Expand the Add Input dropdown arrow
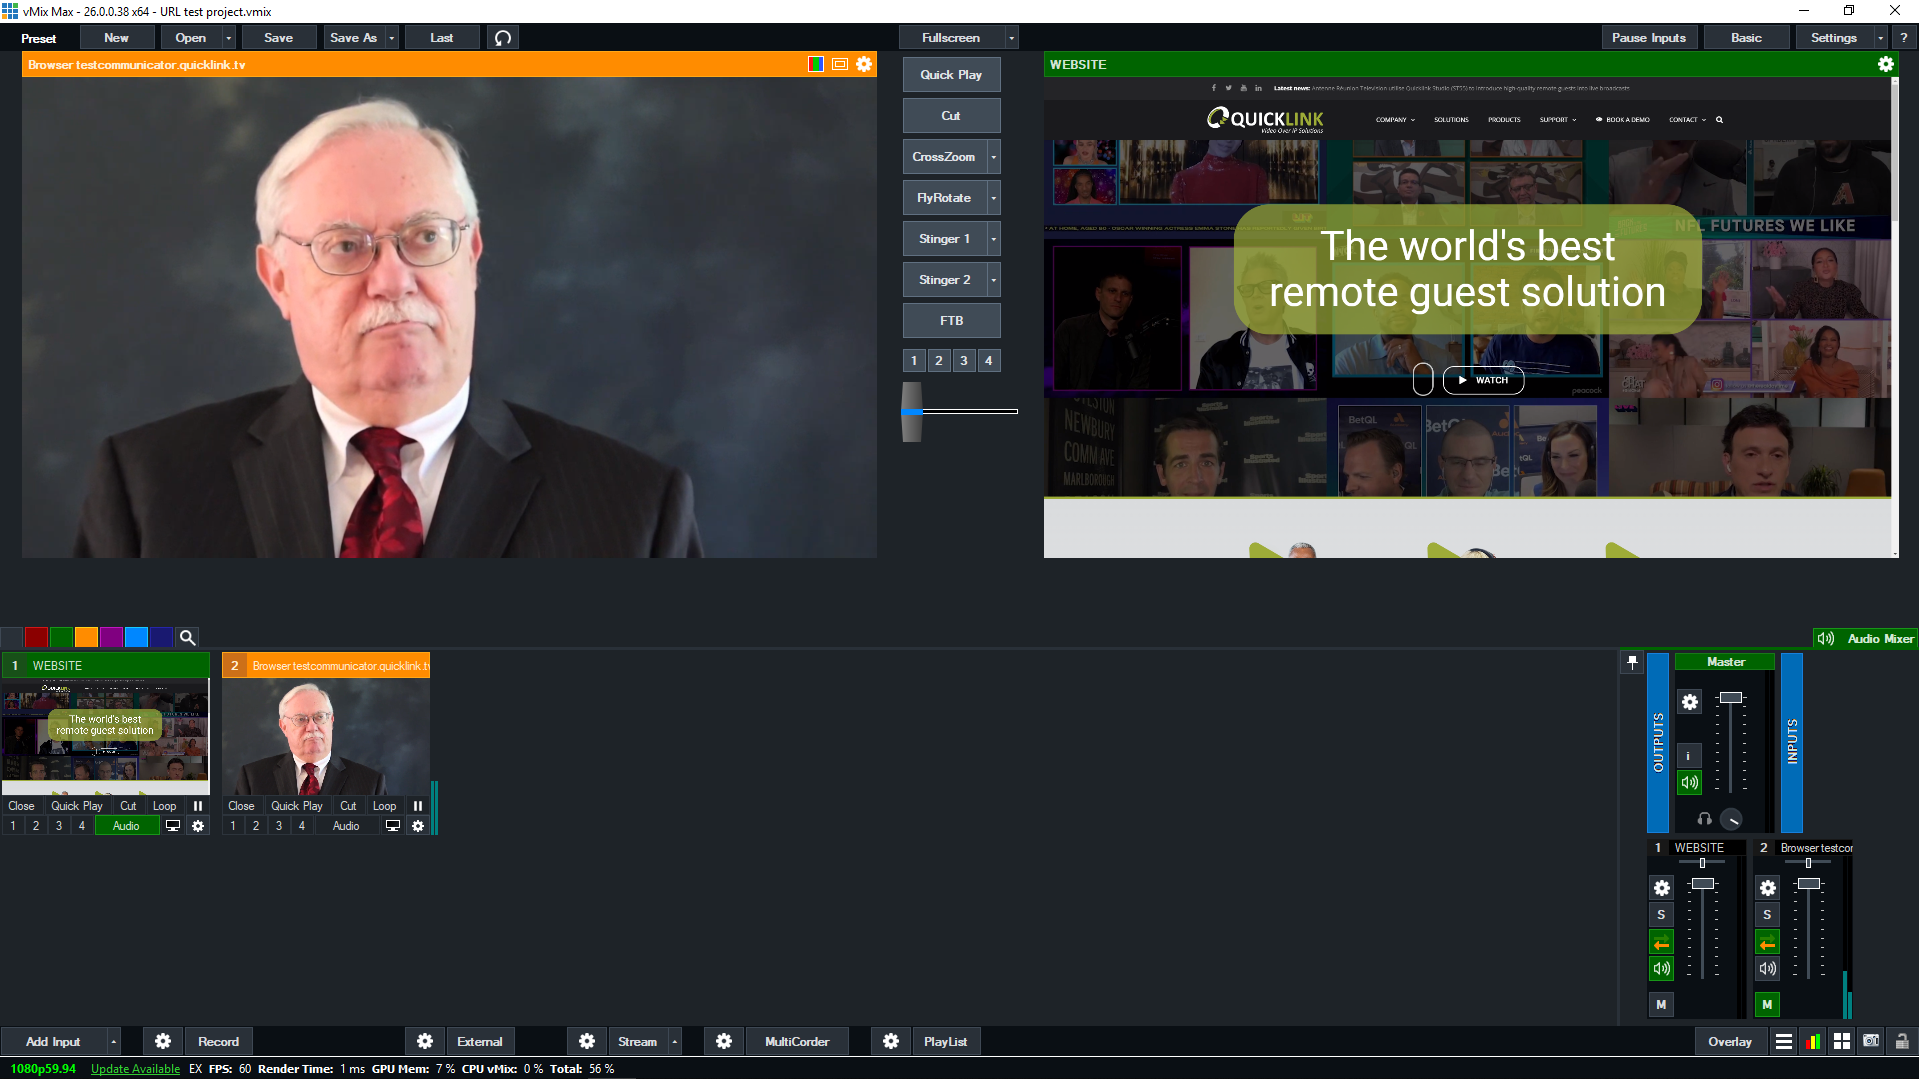 click(x=113, y=1042)
